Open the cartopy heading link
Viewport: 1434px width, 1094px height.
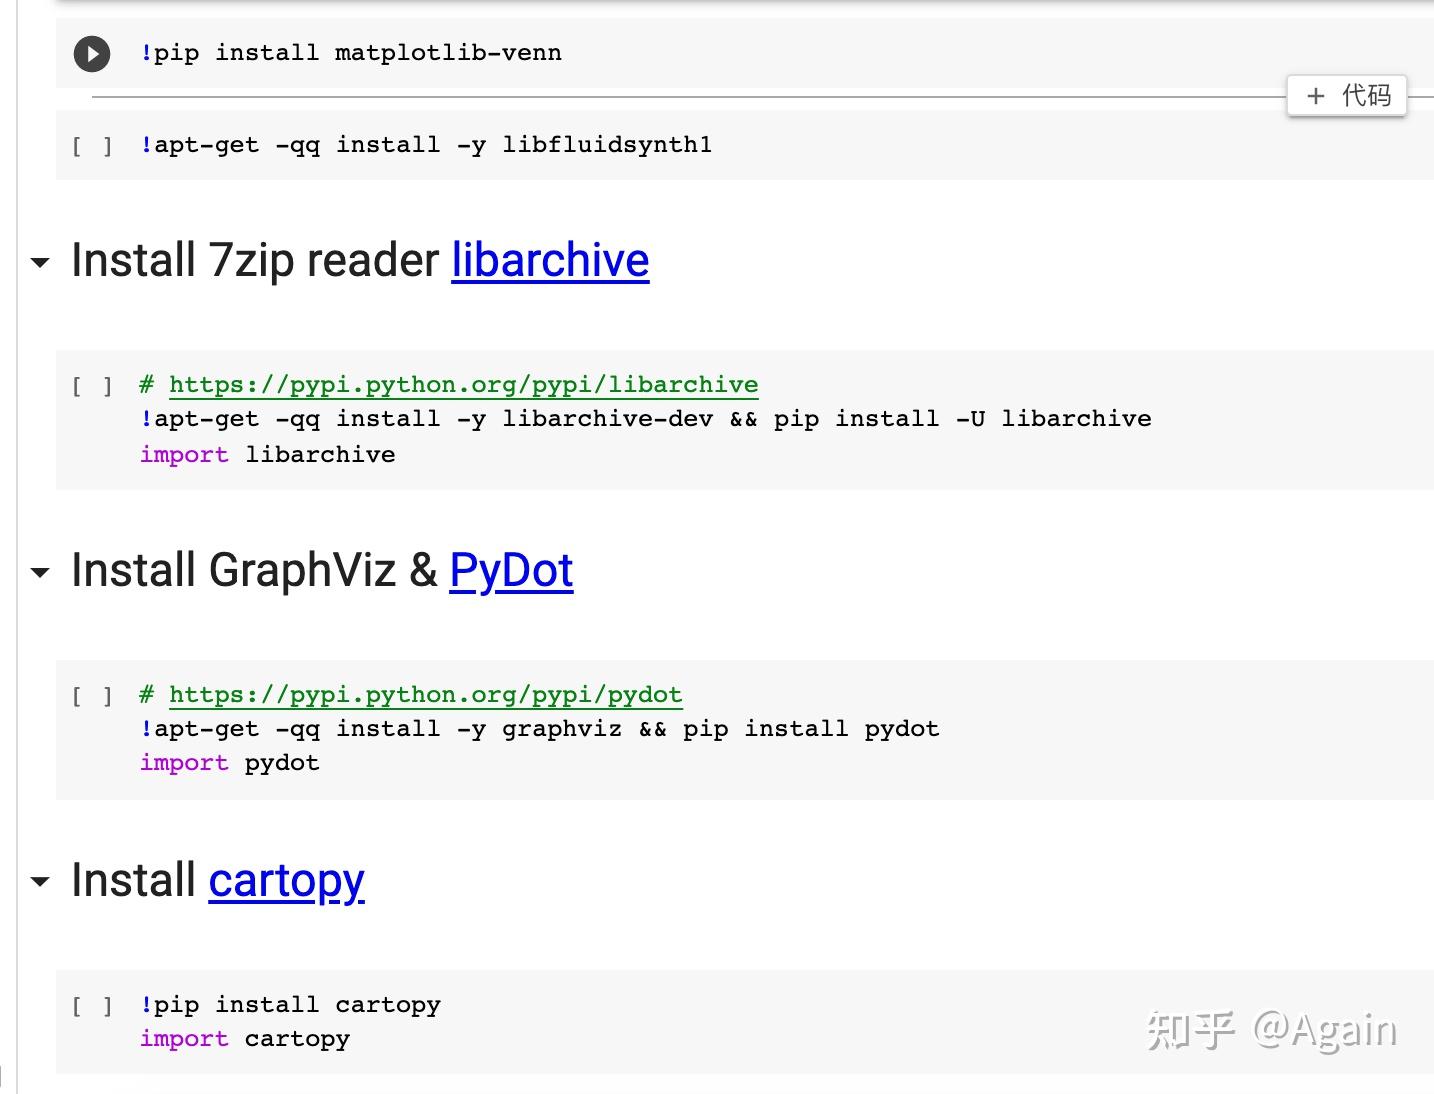[286, 881]
